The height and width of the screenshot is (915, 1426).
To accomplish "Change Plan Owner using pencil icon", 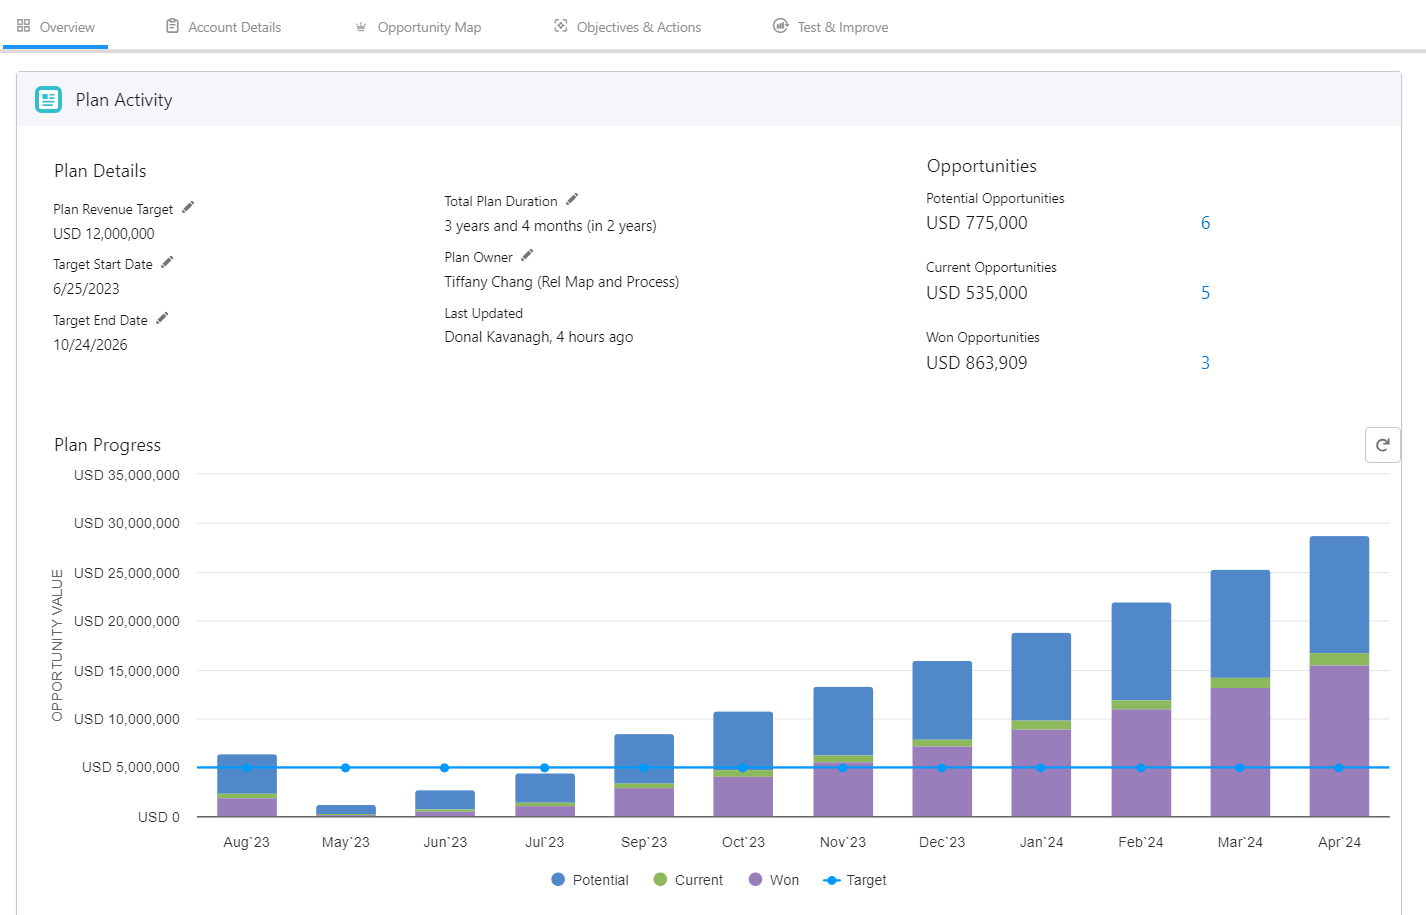I will click(527, 255).
